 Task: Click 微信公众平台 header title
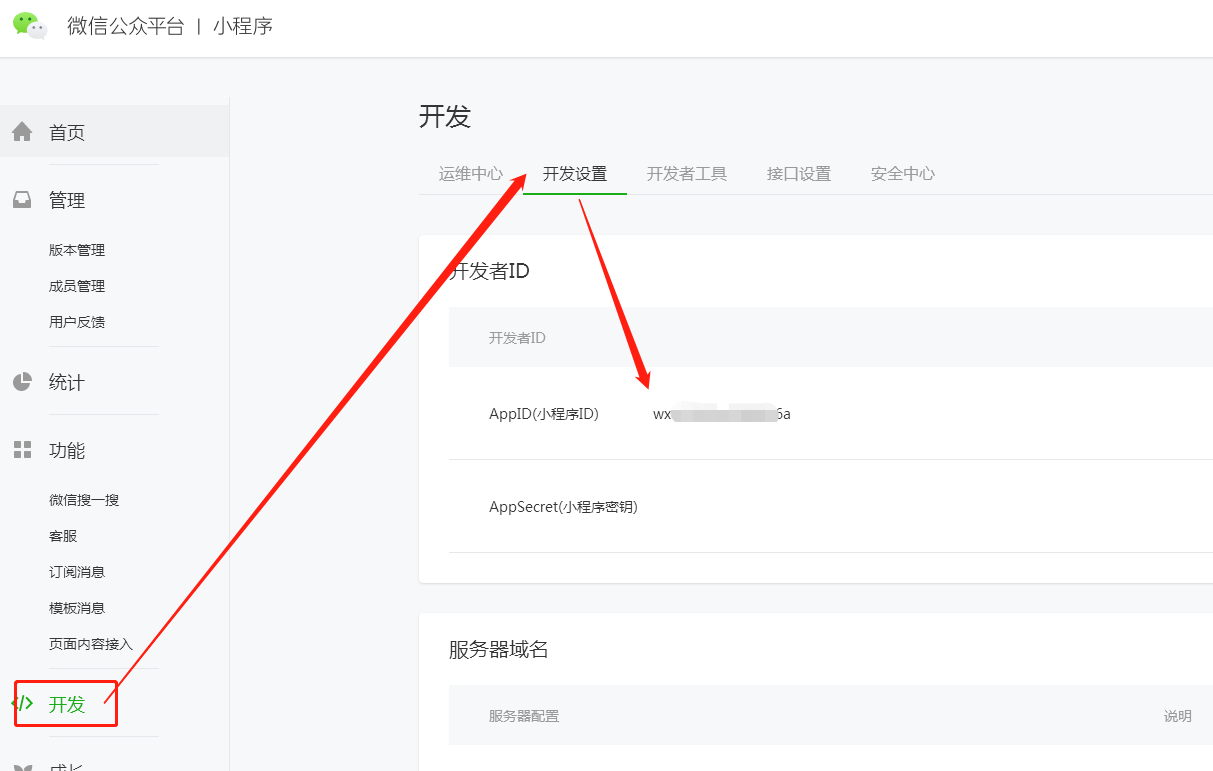coord(126,26)
